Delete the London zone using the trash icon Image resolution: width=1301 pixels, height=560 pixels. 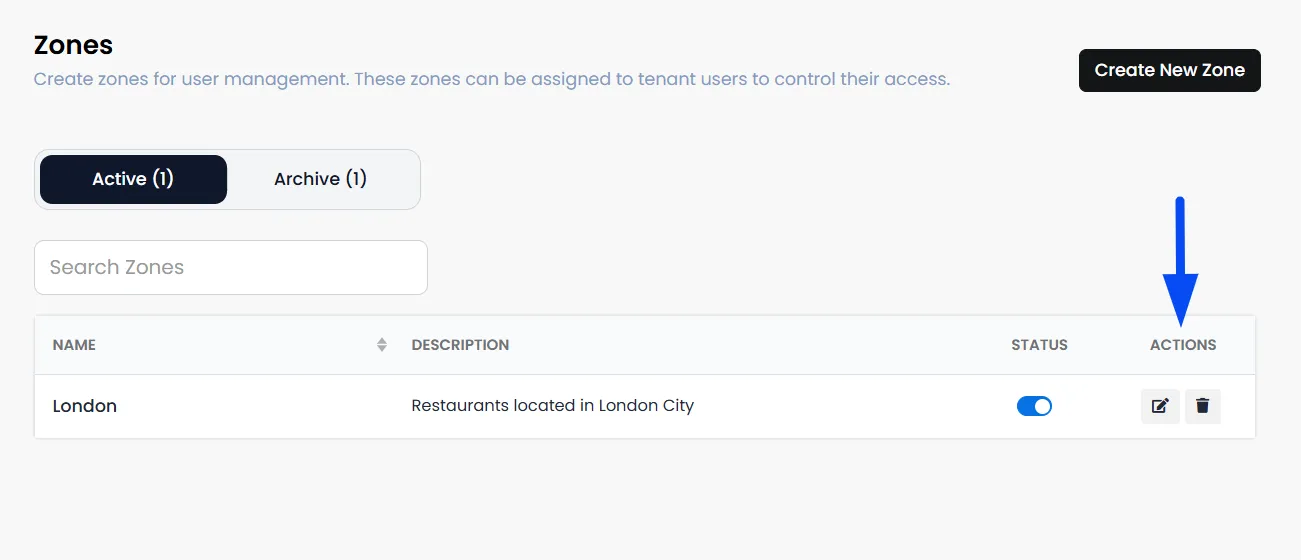pos(1202,406)
